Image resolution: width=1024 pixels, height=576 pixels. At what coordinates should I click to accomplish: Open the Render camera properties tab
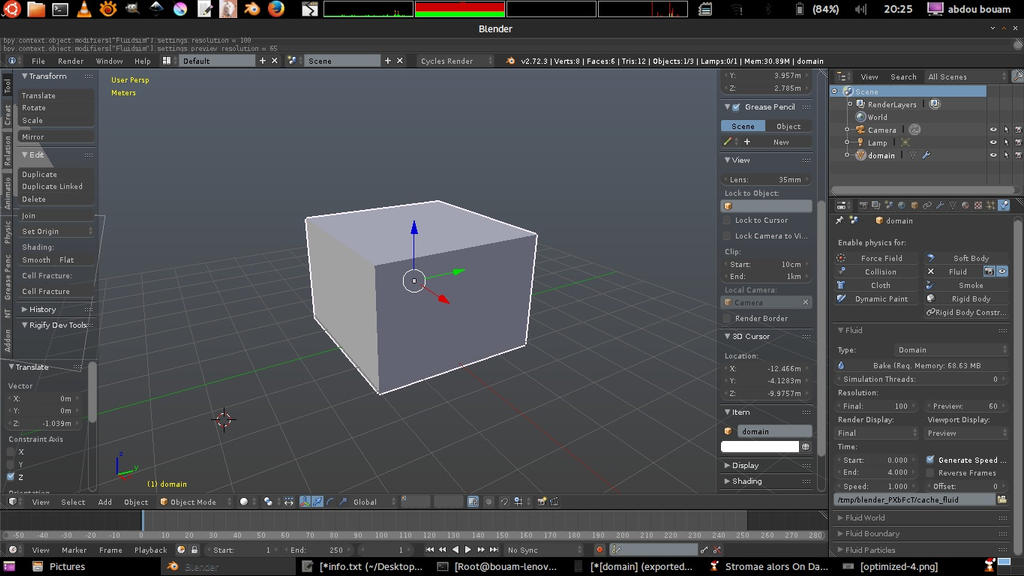(x=863, y=205)
